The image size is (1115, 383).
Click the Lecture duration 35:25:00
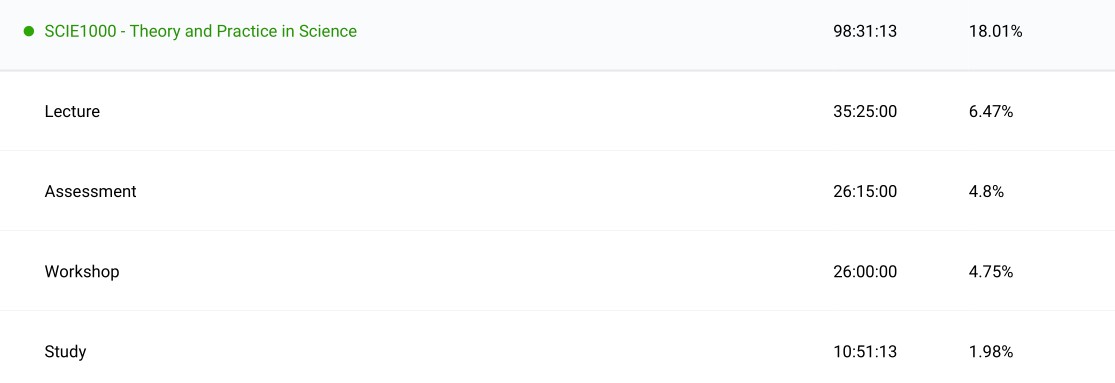click(865, 112)
